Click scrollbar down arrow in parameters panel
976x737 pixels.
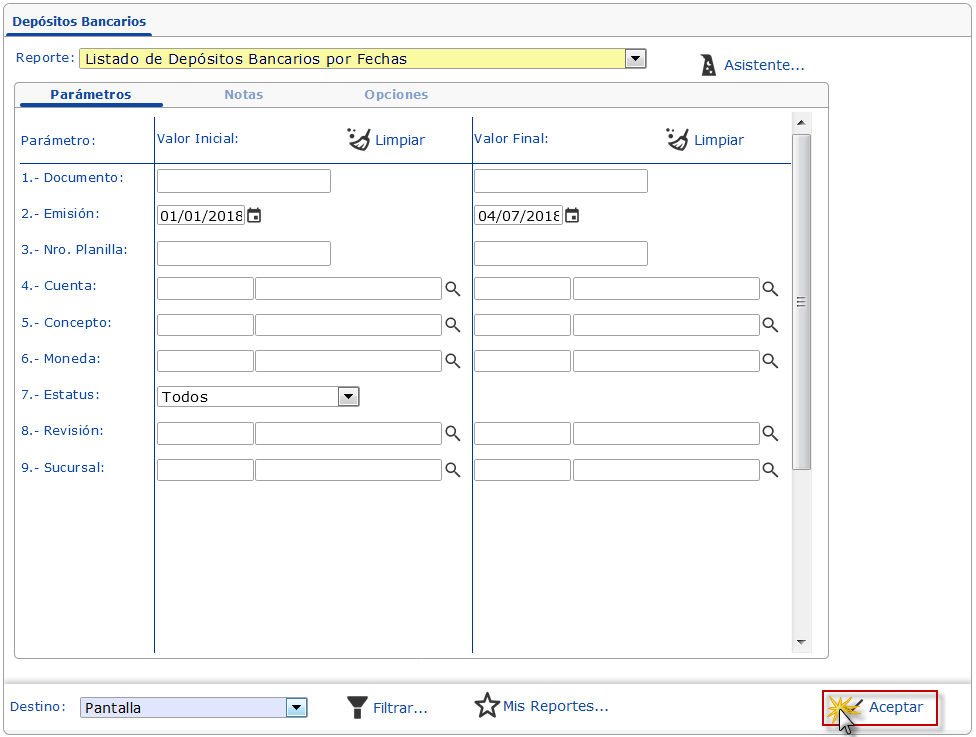click(x=801, y=642)
